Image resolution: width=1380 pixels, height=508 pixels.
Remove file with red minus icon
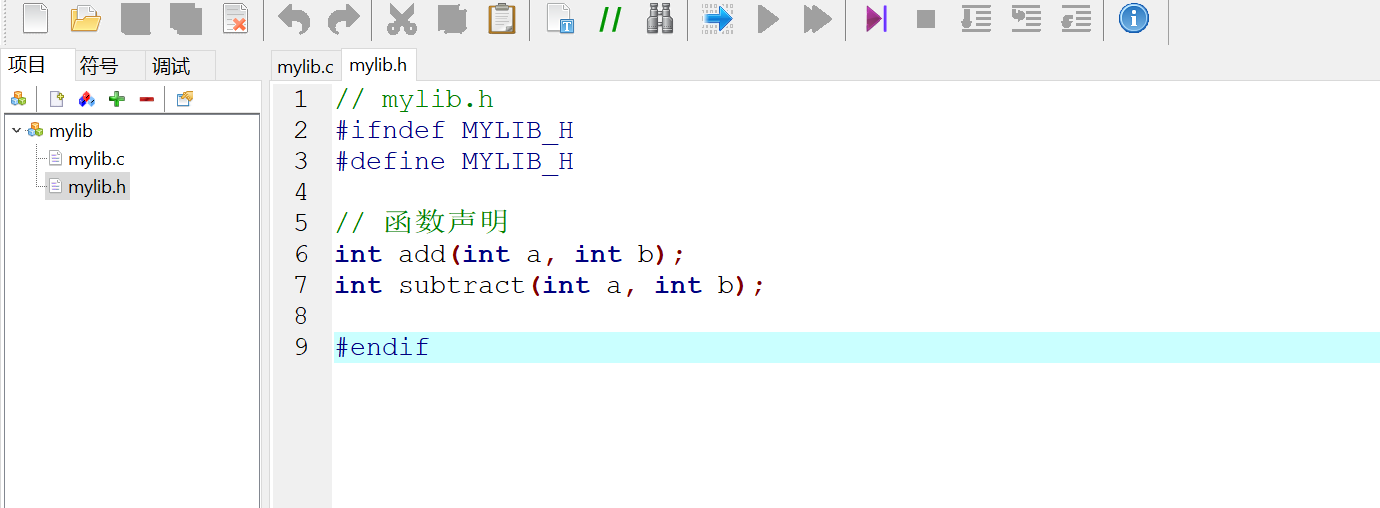pos(147,98)
